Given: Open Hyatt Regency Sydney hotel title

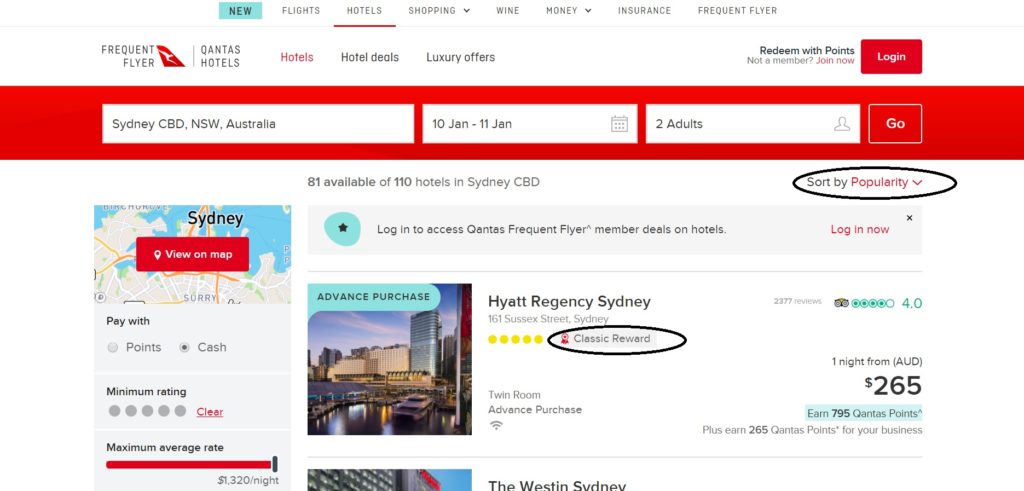Looking at the screenshot, I should coord(569,302).
